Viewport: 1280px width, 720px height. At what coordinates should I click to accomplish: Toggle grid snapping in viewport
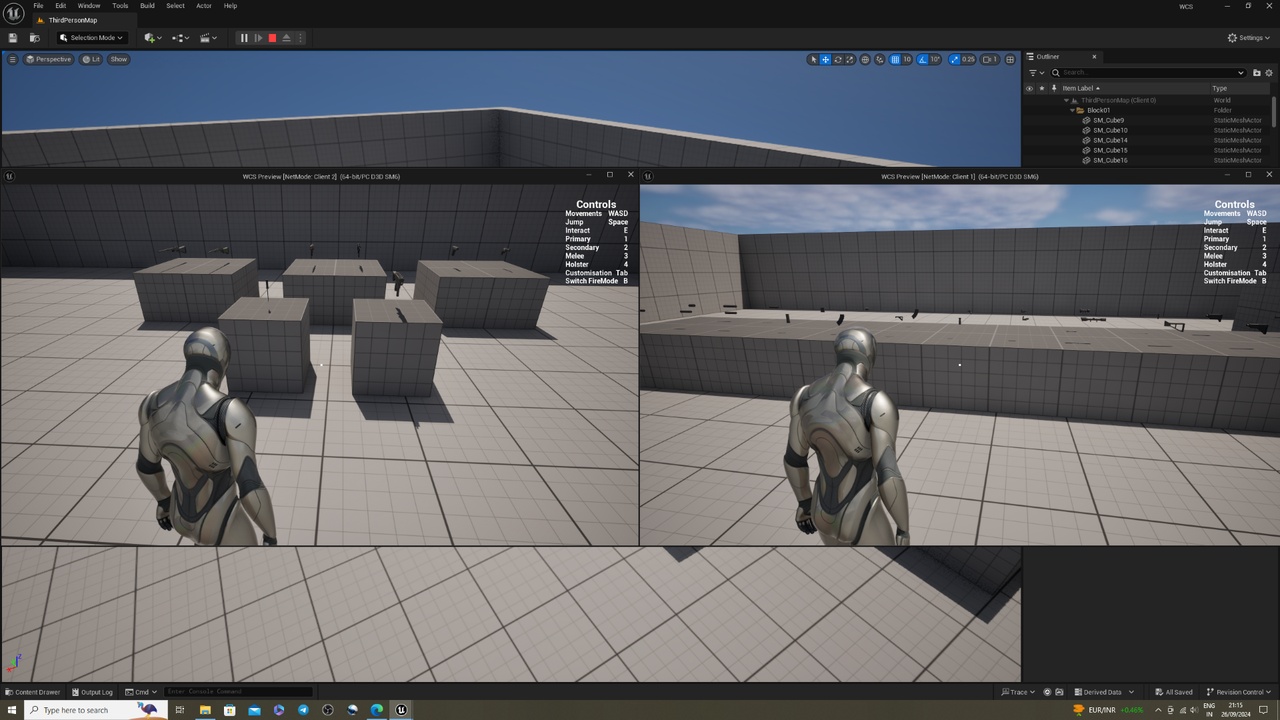[895, 59]
